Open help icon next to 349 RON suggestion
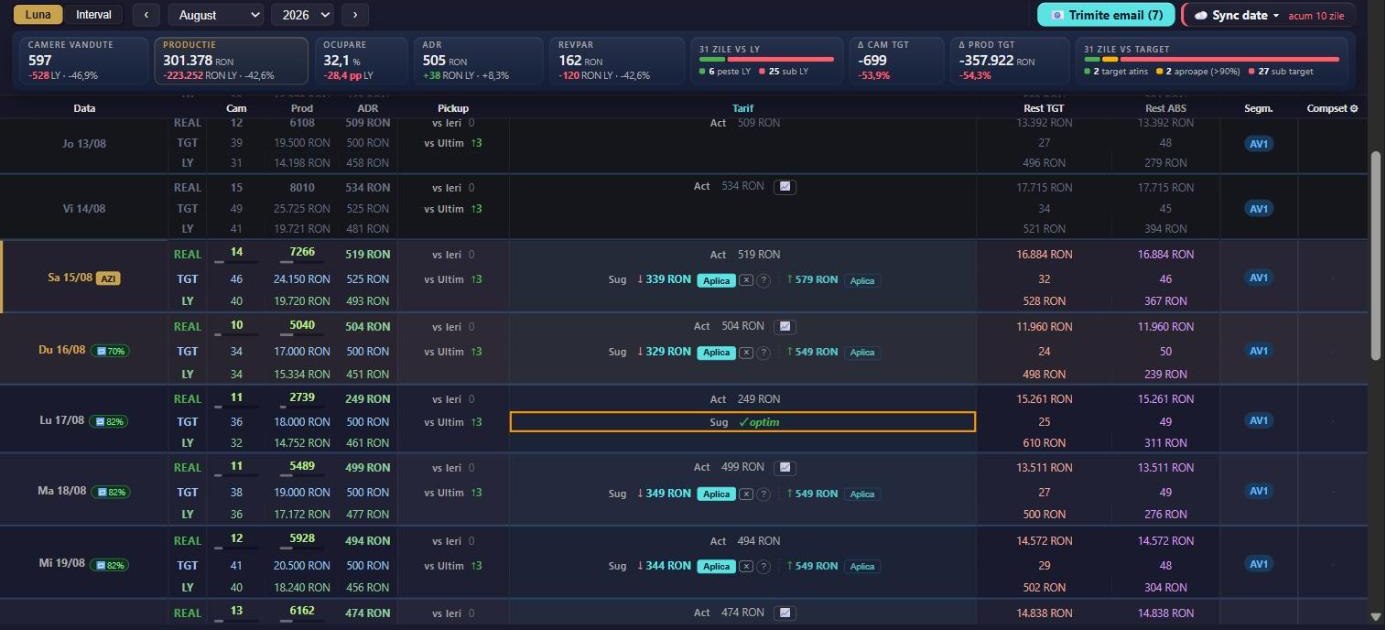The height and width of the screenshot is (630, 1385). coord(763,494)
